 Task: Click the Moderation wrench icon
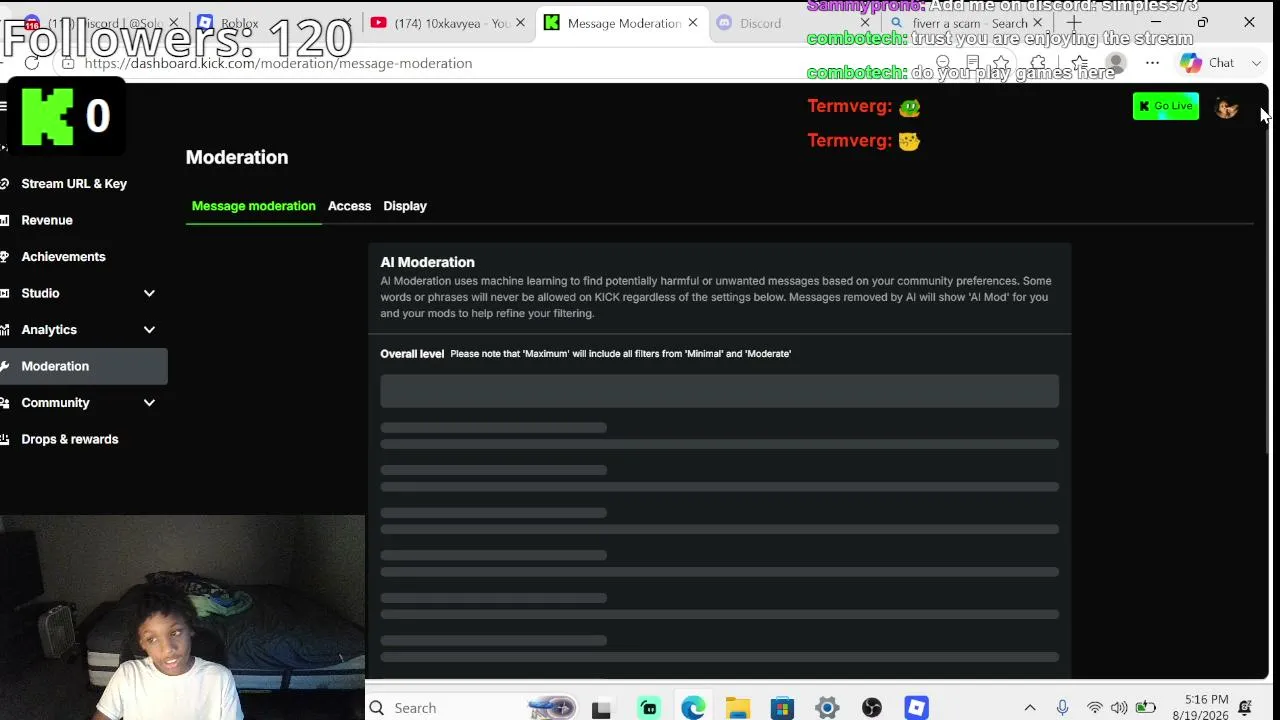coord(5,366)
